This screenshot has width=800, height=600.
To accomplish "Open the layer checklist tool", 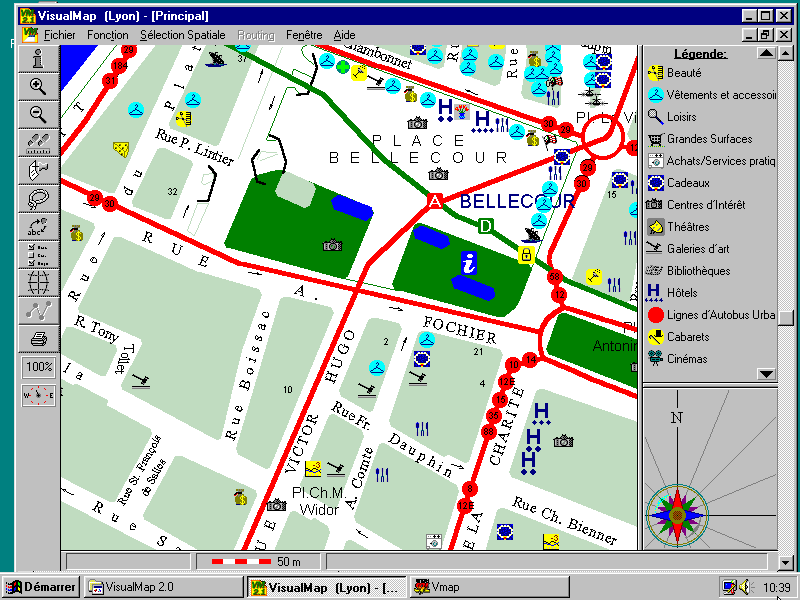I will point(39,255).
